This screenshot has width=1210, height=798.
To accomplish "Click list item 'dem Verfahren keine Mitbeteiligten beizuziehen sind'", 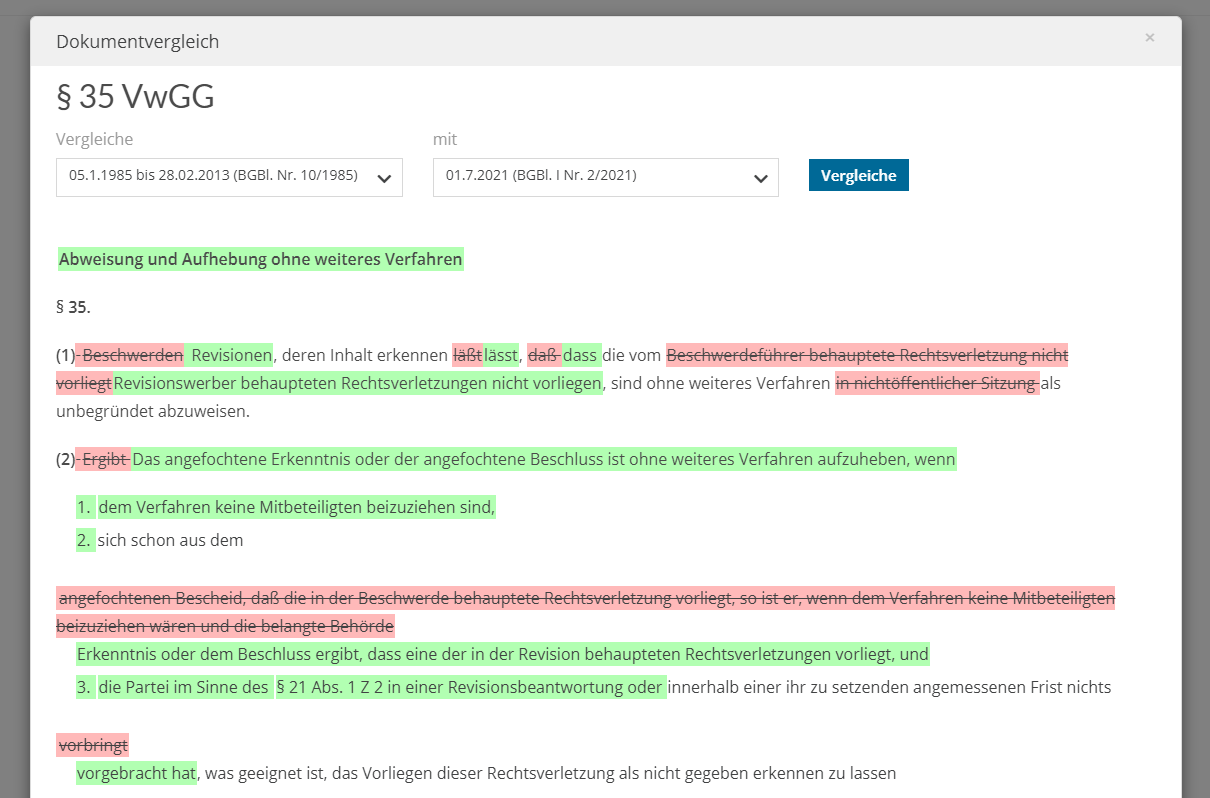I will pyautogui.click(x=296, y=508).
